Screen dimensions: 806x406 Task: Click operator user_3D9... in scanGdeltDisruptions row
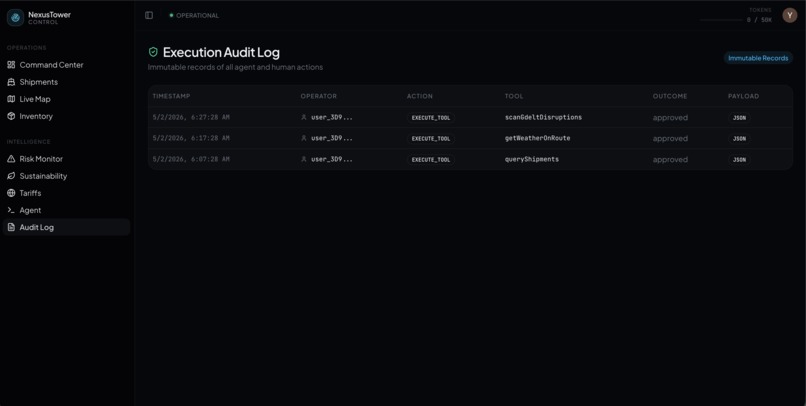pos(332,117)
